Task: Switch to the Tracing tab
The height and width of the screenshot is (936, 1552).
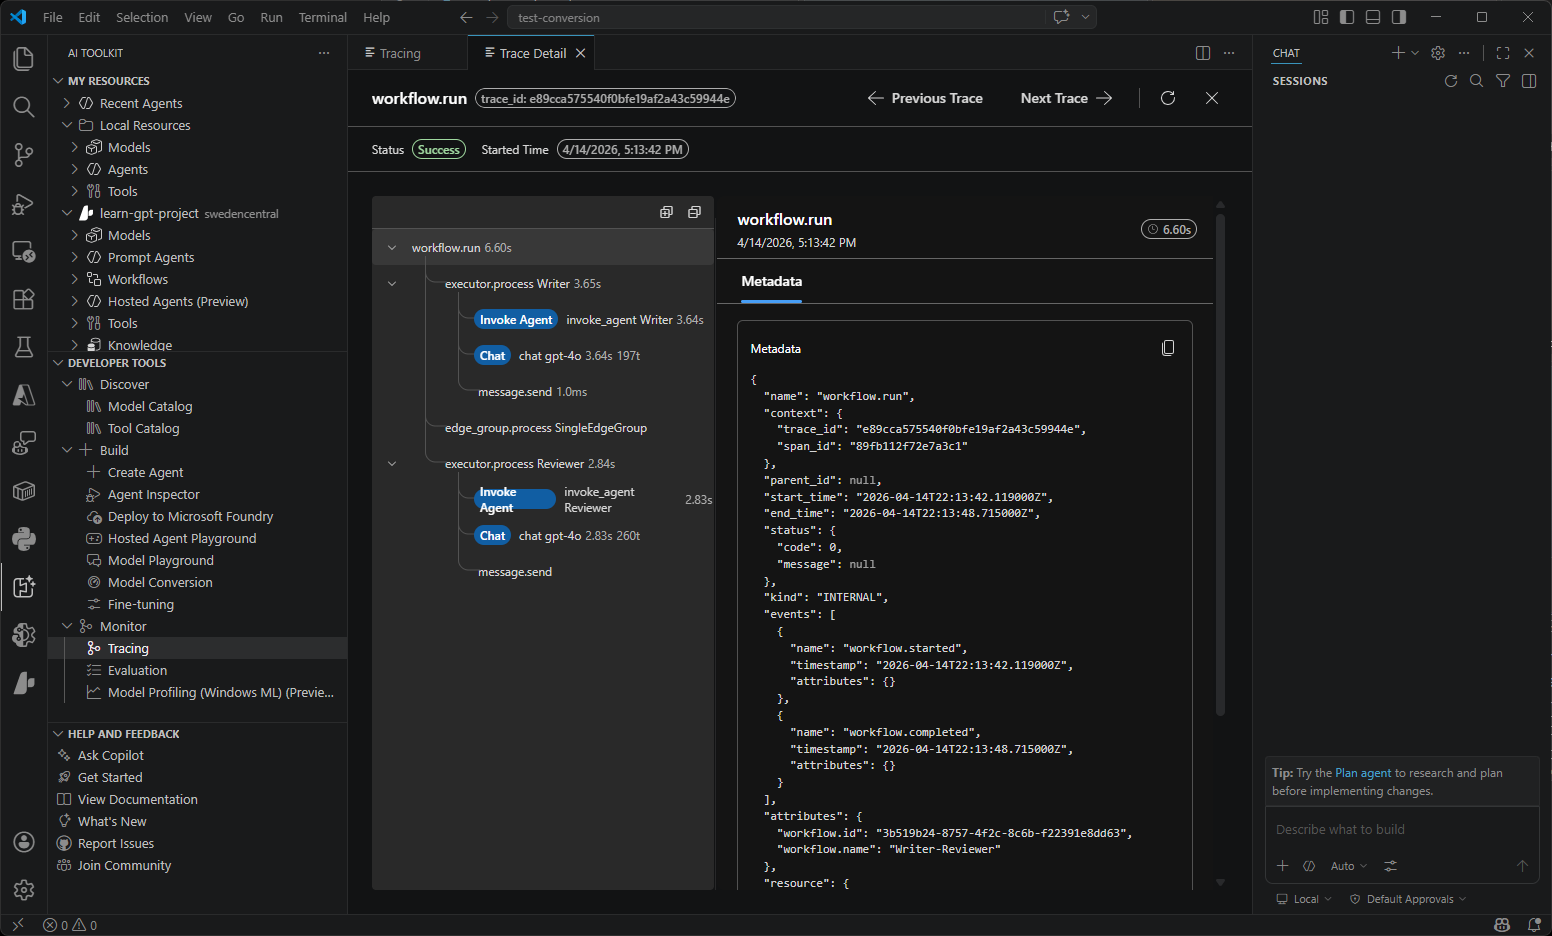Action: point(400,52)
